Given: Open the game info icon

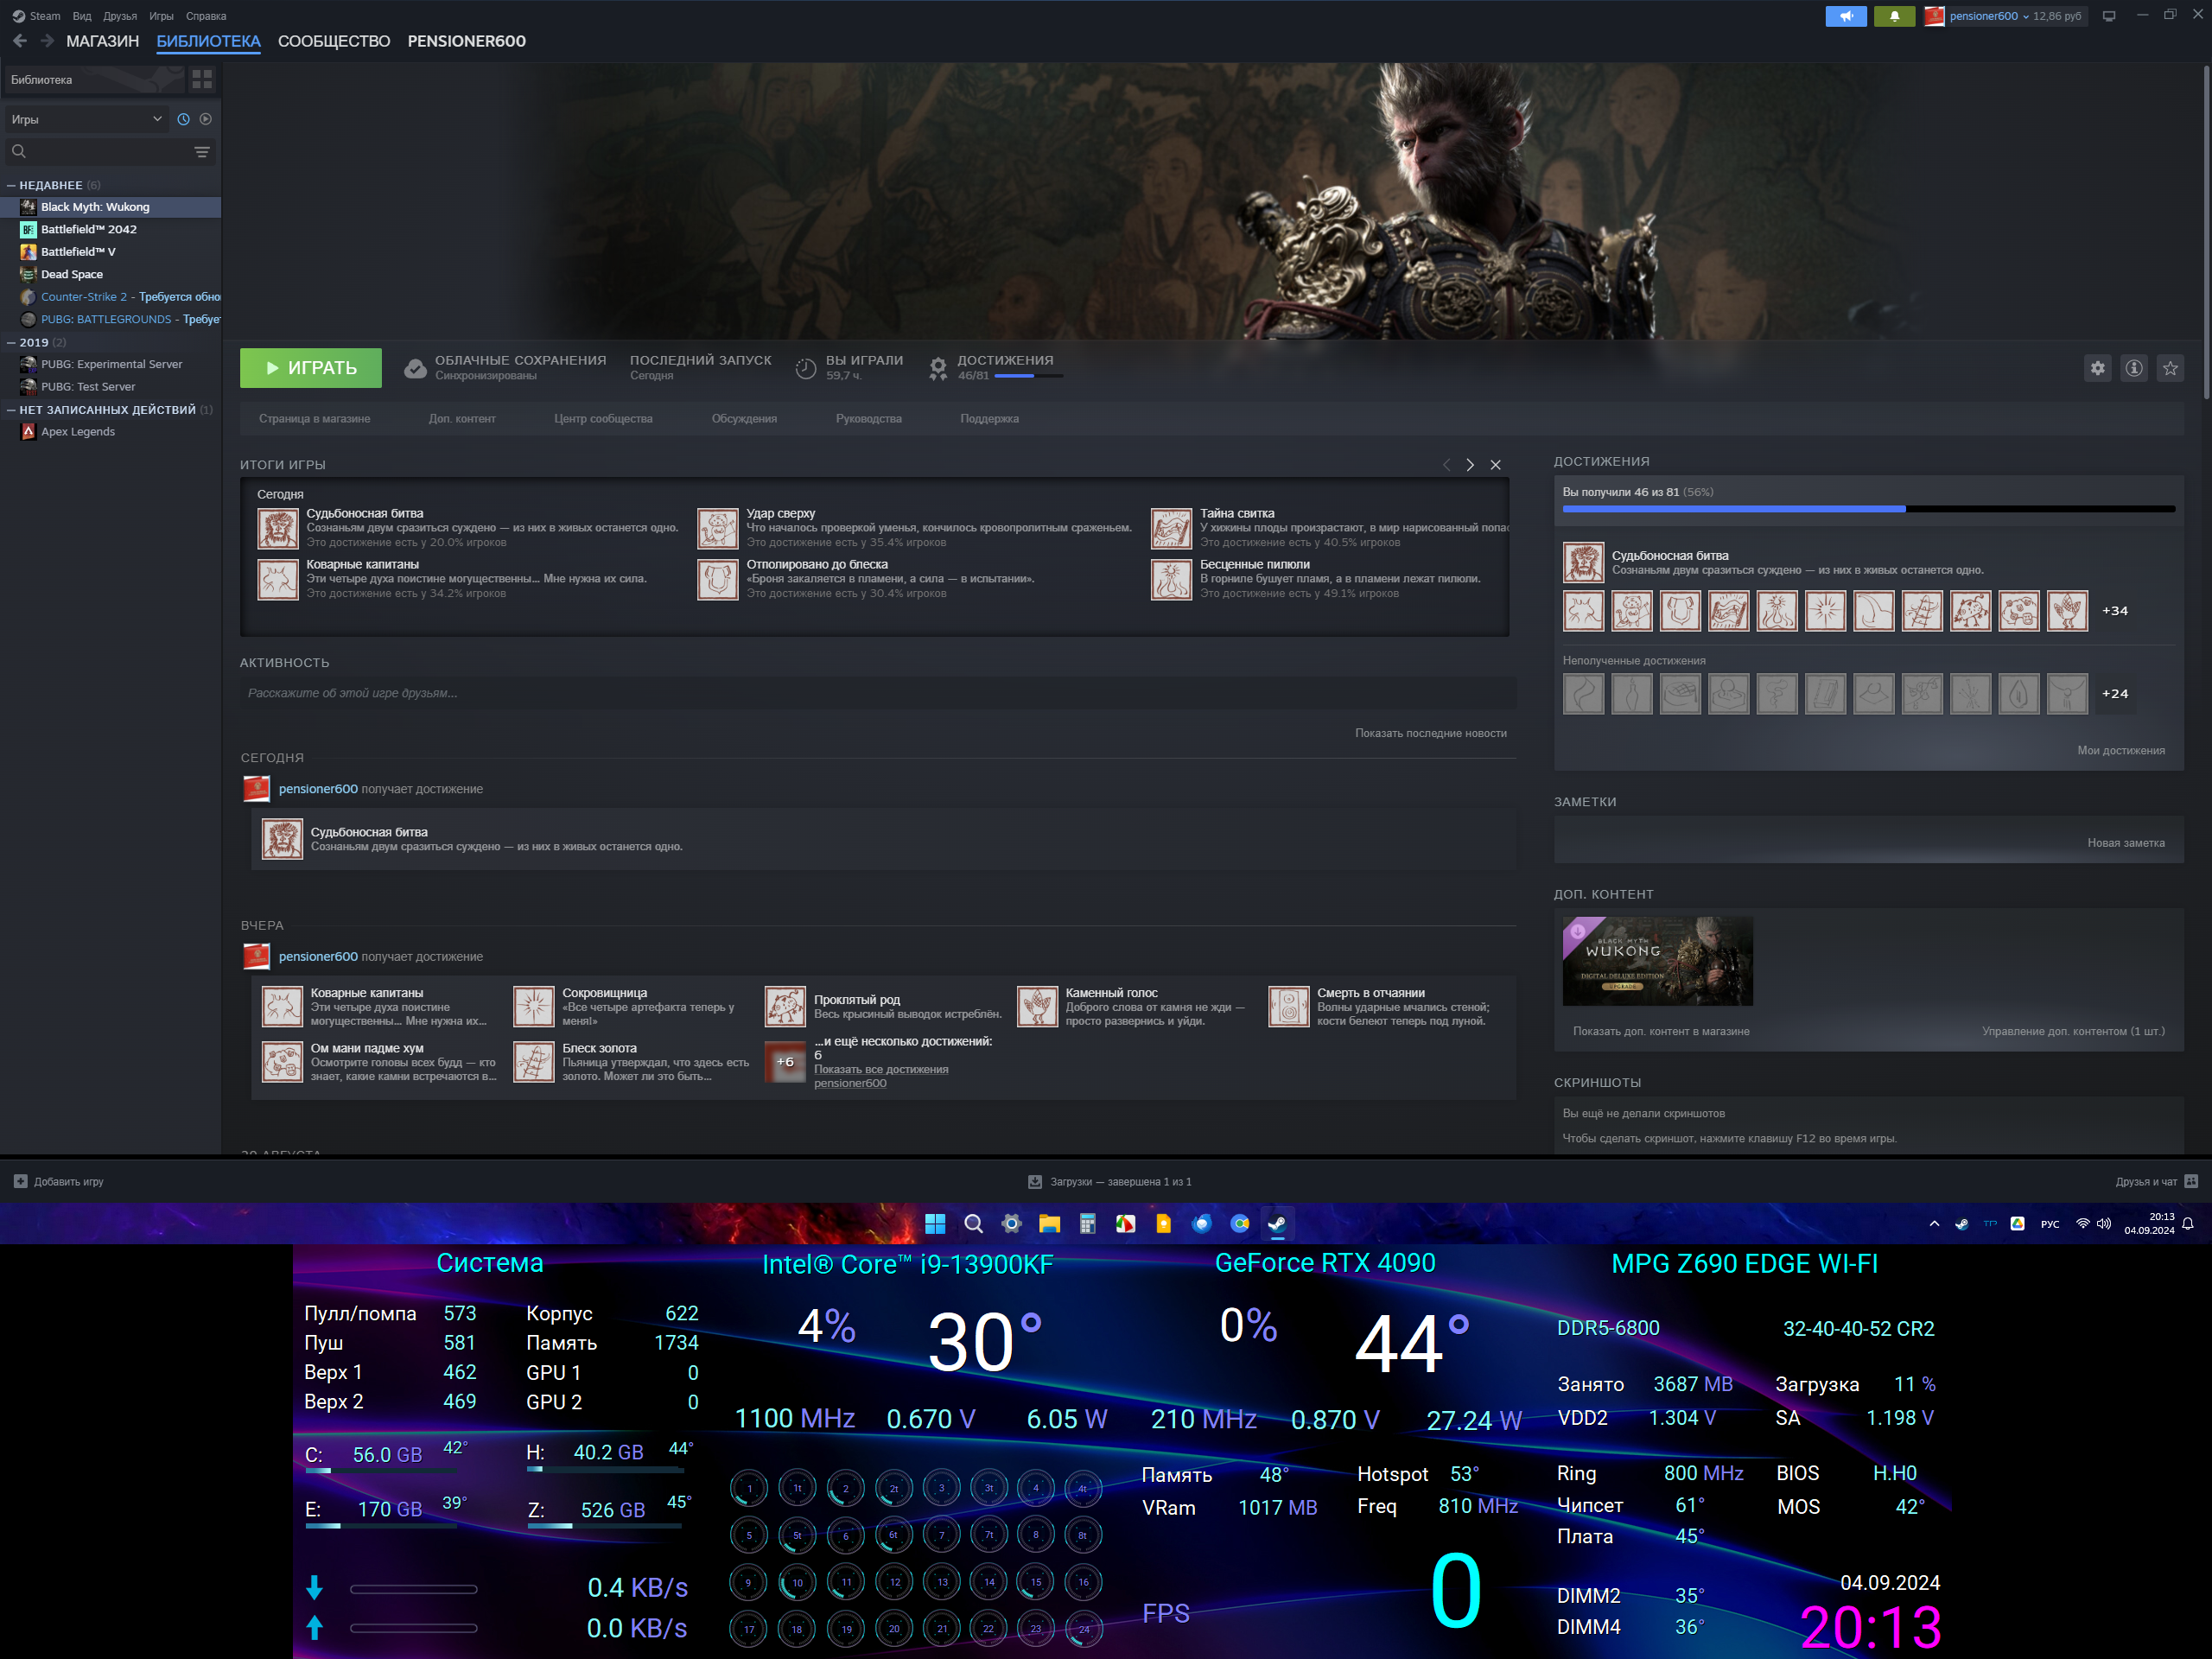Looking at the screenshot, I should [x=2133, y=368].
